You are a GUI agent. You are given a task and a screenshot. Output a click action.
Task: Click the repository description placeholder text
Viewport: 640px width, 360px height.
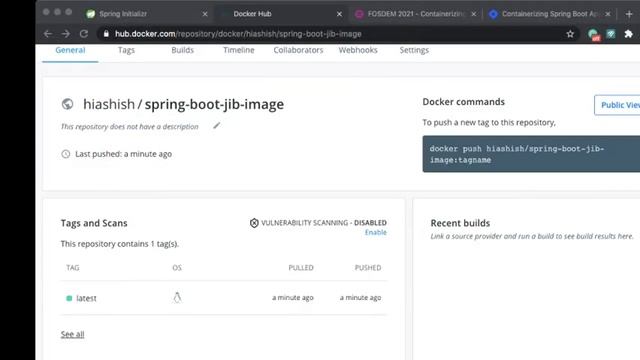(x=129, y=127)
